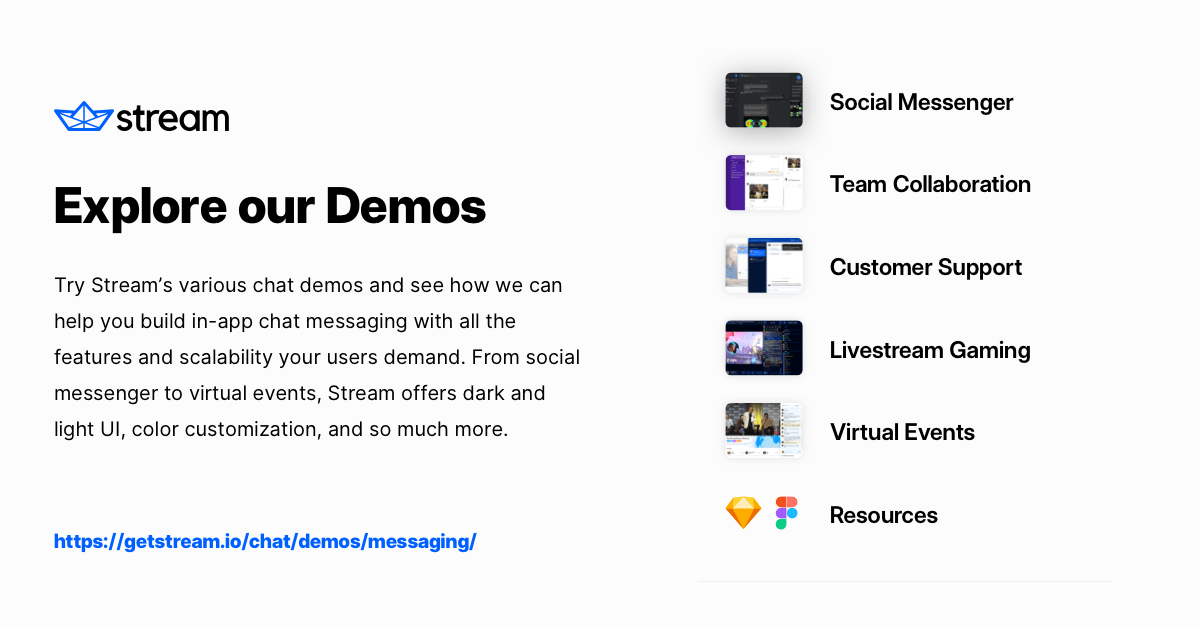Open the Resources label
The width and height of the screenshot is (1200, 627).
click(884, 515)
